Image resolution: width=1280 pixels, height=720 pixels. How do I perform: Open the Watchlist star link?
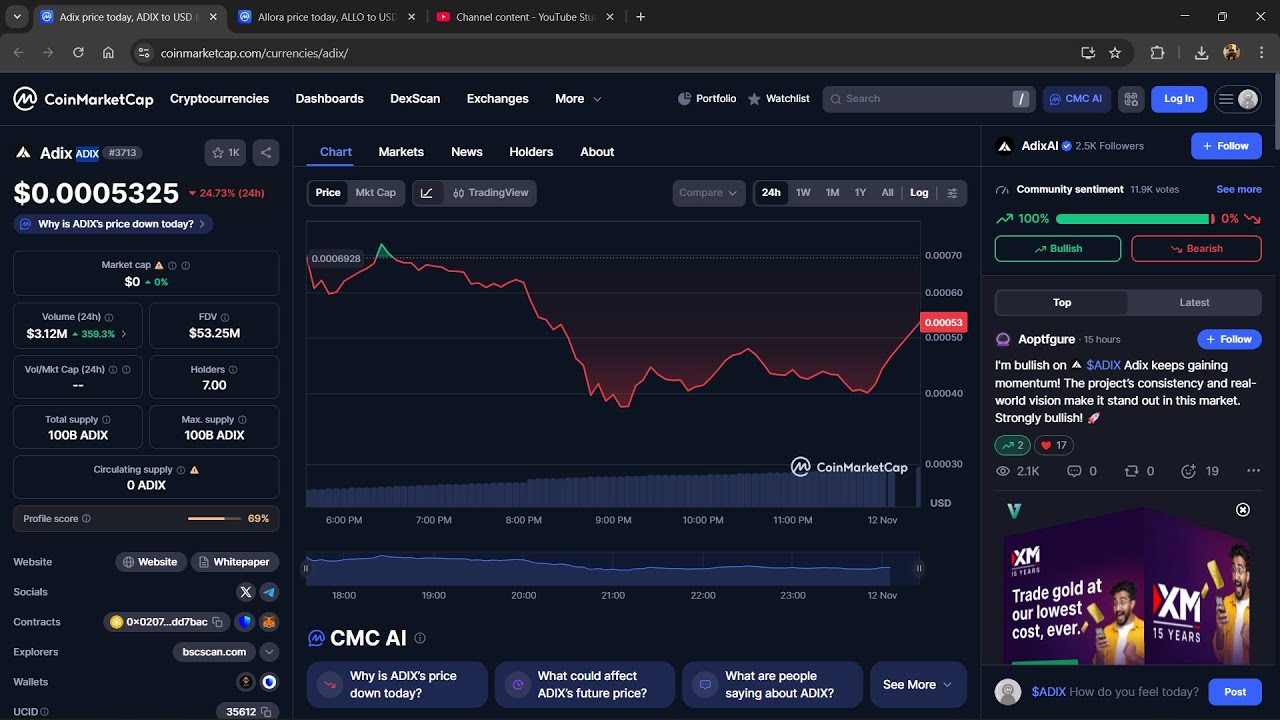[778, 99]
